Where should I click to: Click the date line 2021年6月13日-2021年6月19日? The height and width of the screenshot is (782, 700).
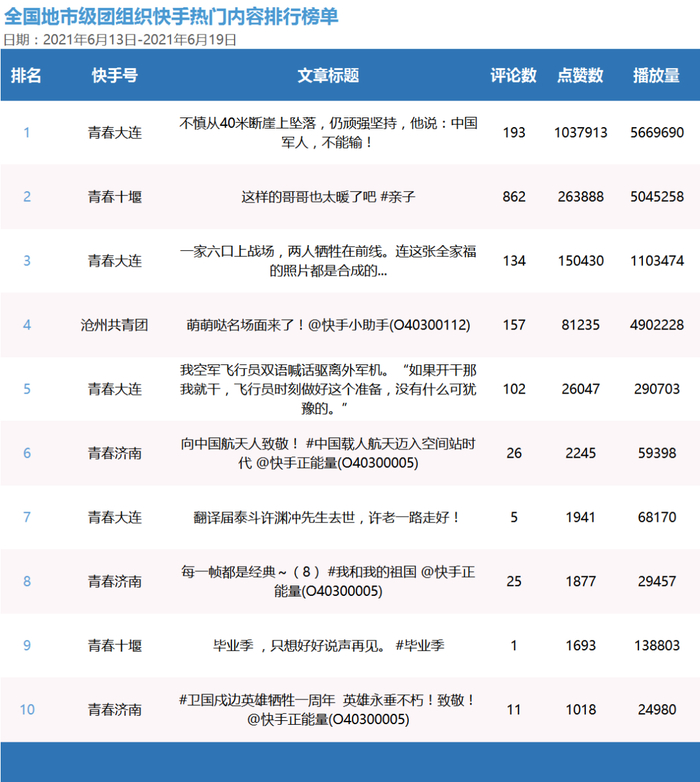pyautogui.click(x=140, y=40)
